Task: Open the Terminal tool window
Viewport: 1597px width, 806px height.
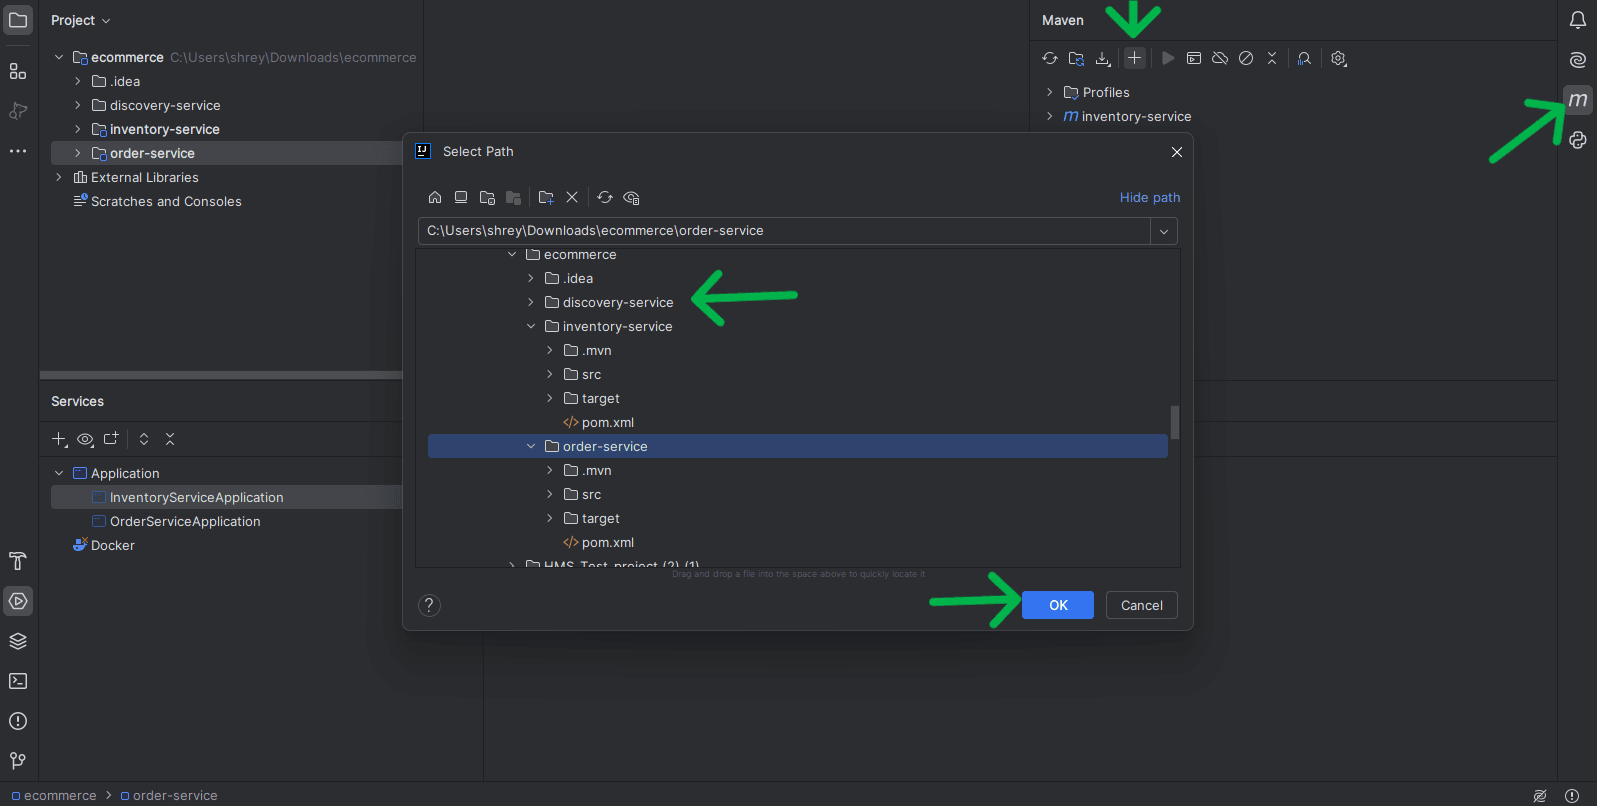Action: [x=18, y=681]
